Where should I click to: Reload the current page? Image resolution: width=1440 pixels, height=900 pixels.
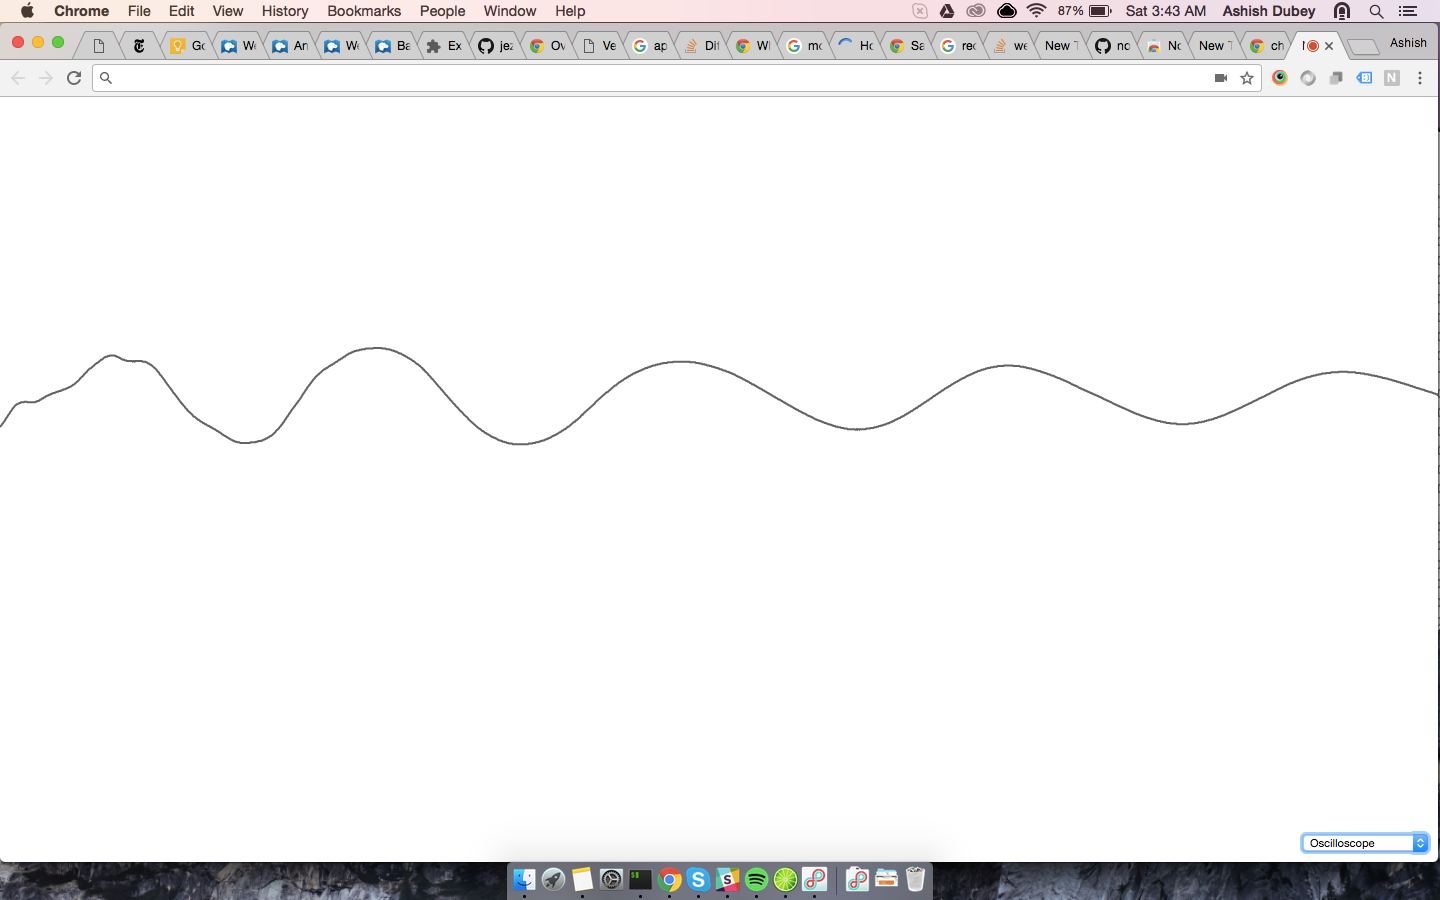click(74, 78)
